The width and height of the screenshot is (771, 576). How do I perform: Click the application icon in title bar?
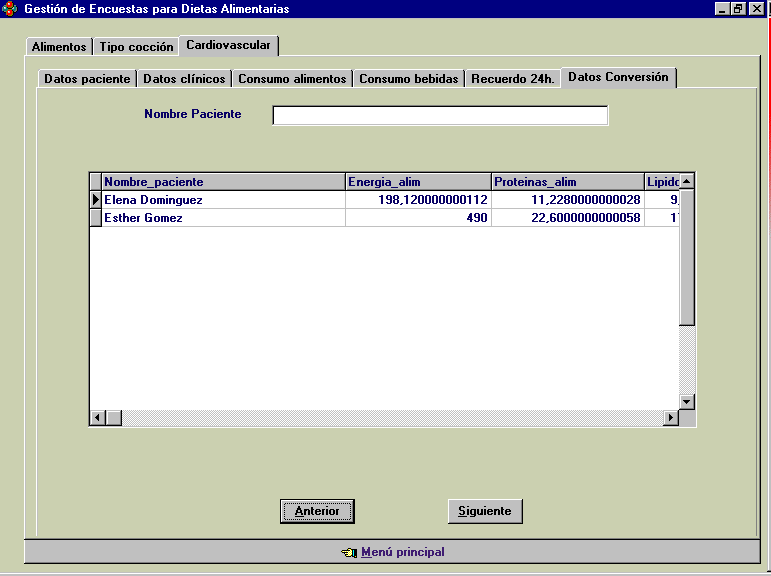click(x=10, y=9)
